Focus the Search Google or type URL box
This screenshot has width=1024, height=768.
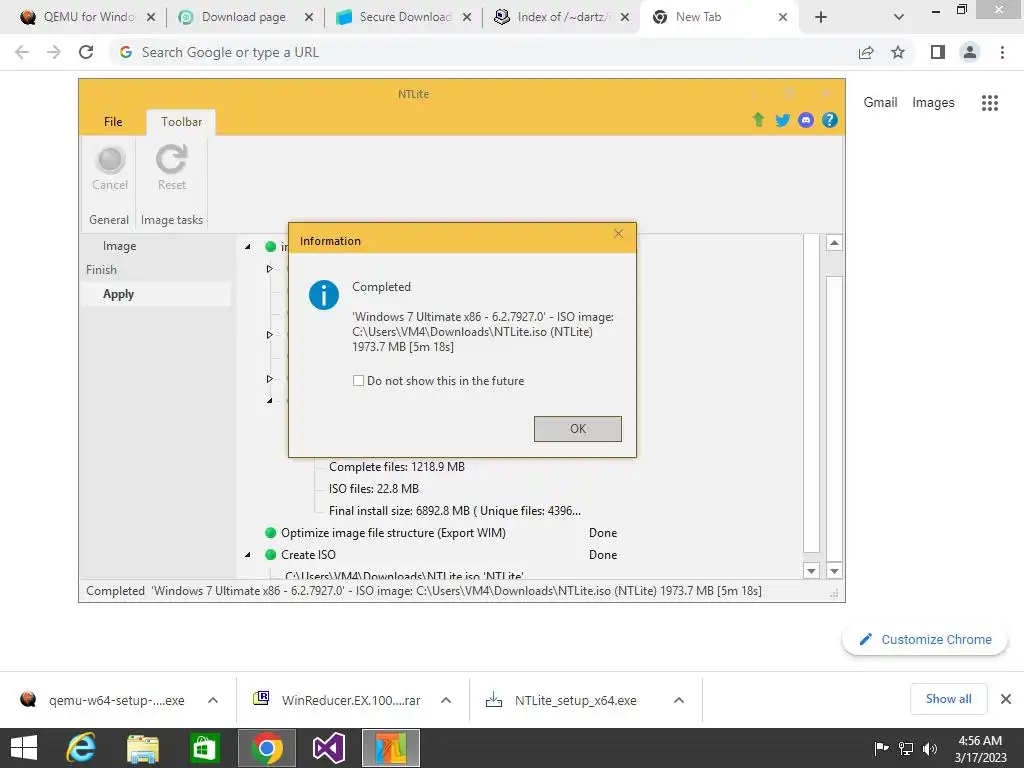click(x=483, y=52)
